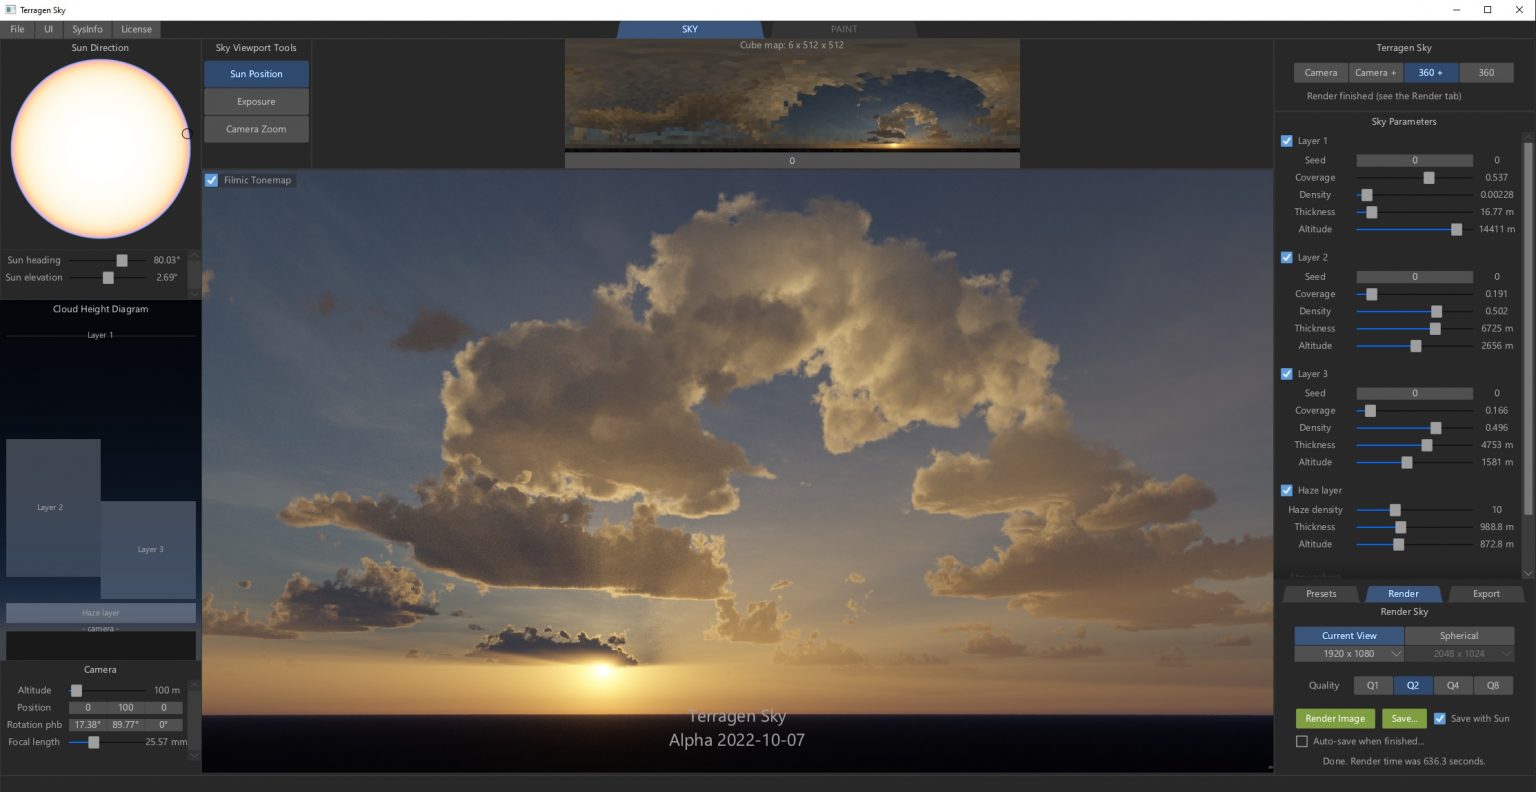Set render quality to Q8
Screen dimensions: 1536x792
[1493, 685]
